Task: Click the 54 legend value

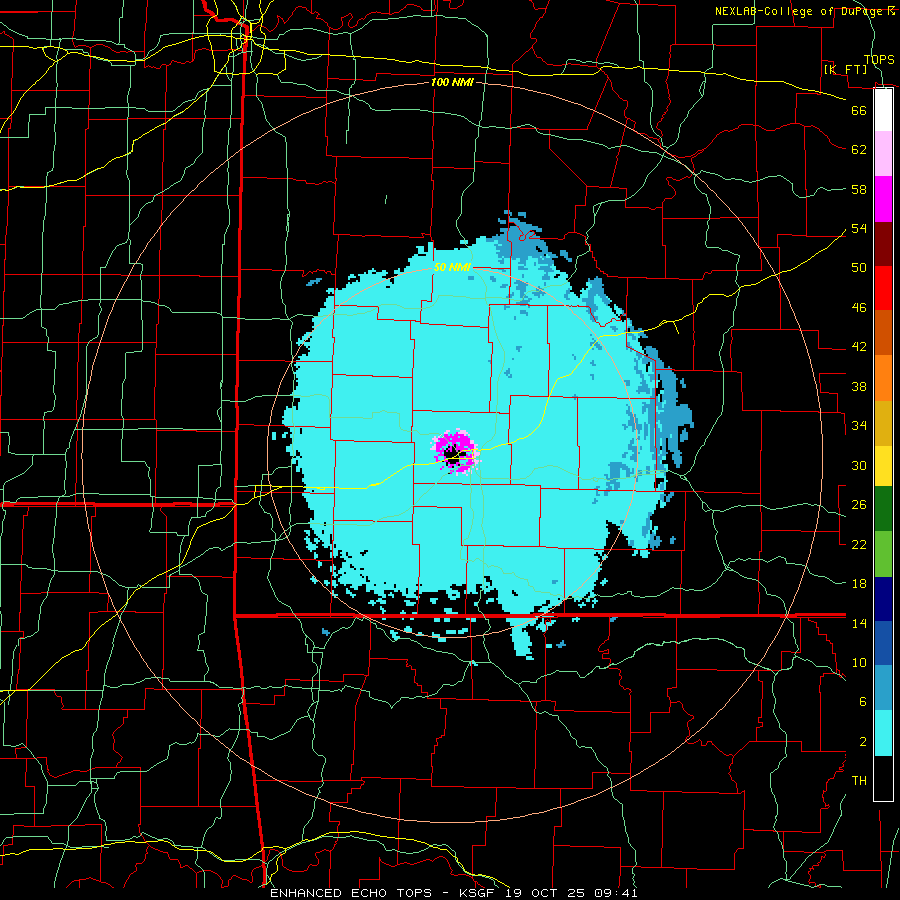Action: (x=859, y=228)
